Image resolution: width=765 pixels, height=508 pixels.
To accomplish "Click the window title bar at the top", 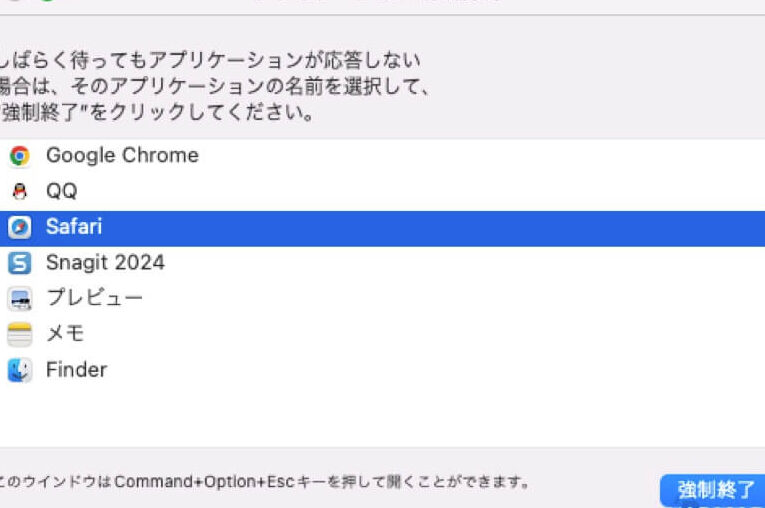I will pos(380,5).
